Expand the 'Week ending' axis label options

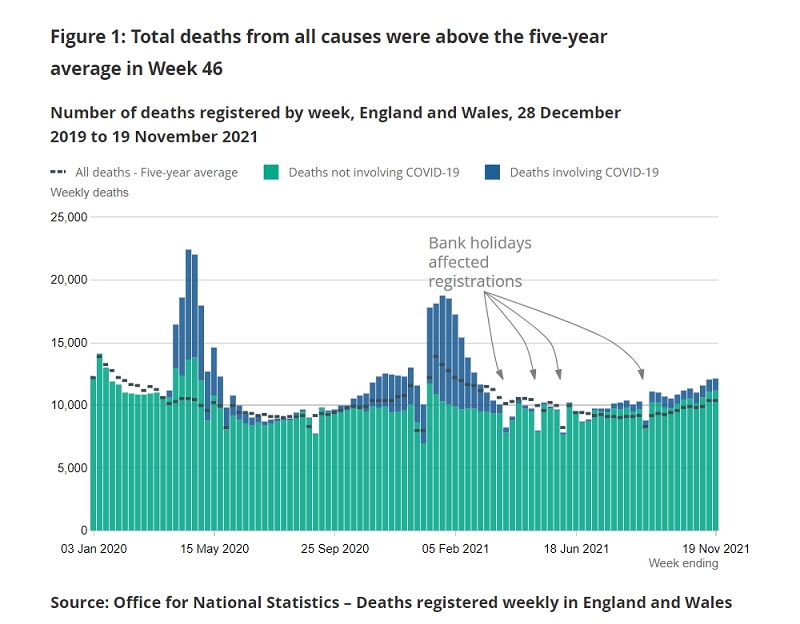[x=686, y=563]
